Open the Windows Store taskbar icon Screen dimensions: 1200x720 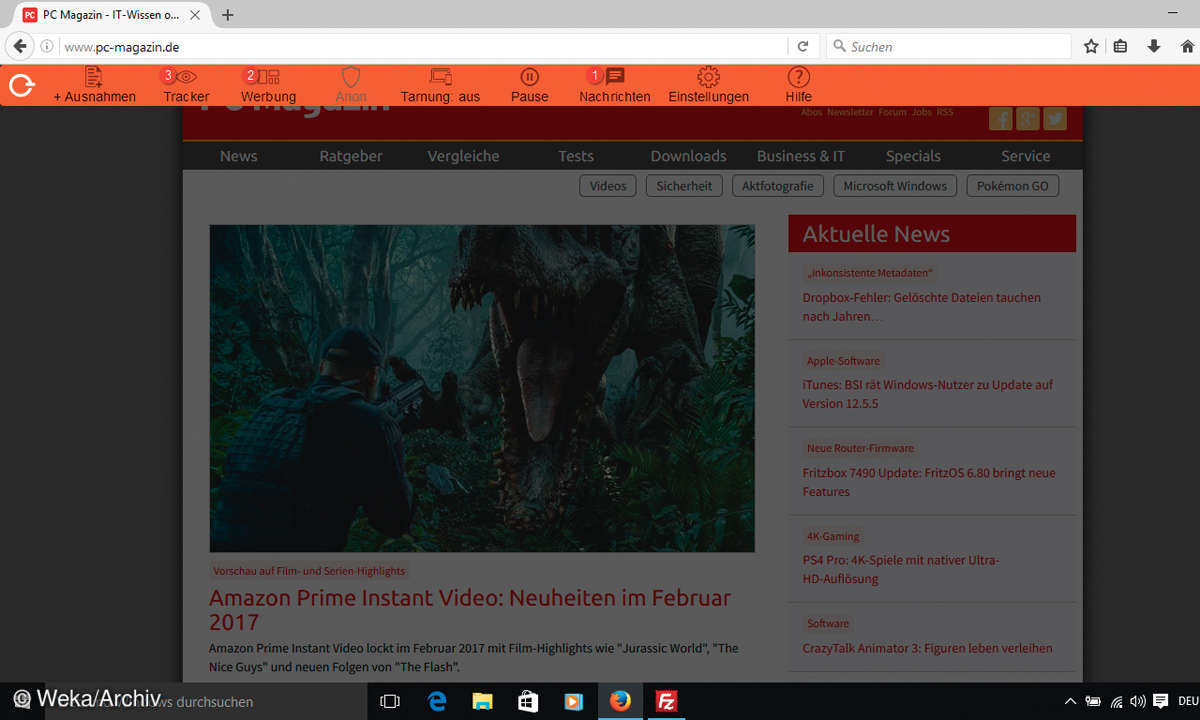528,701
